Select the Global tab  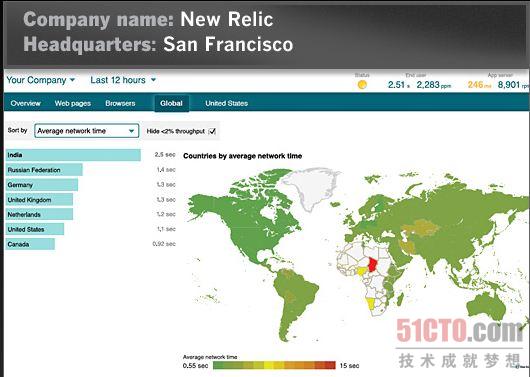point(171,103)
